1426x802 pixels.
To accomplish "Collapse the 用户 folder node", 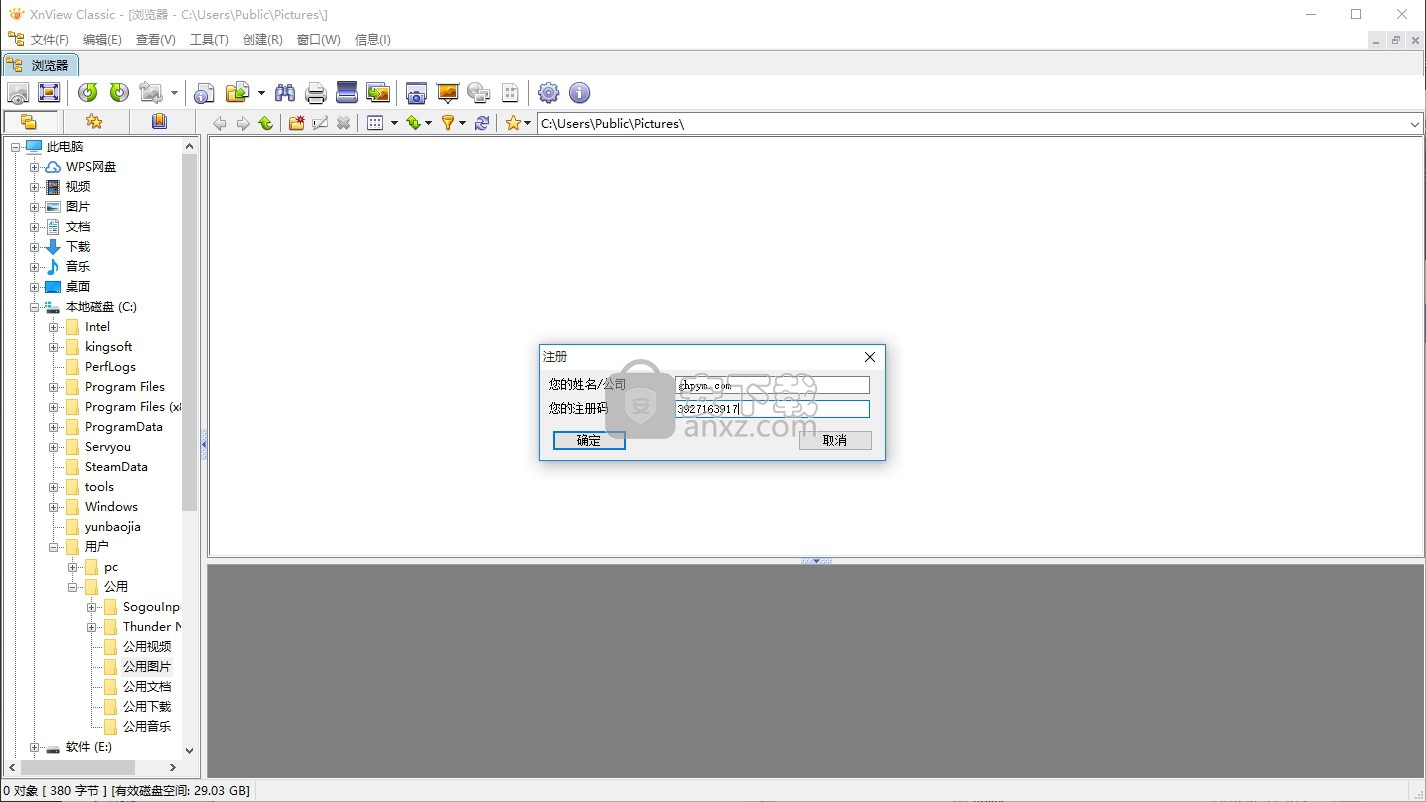I will (53, 547).
